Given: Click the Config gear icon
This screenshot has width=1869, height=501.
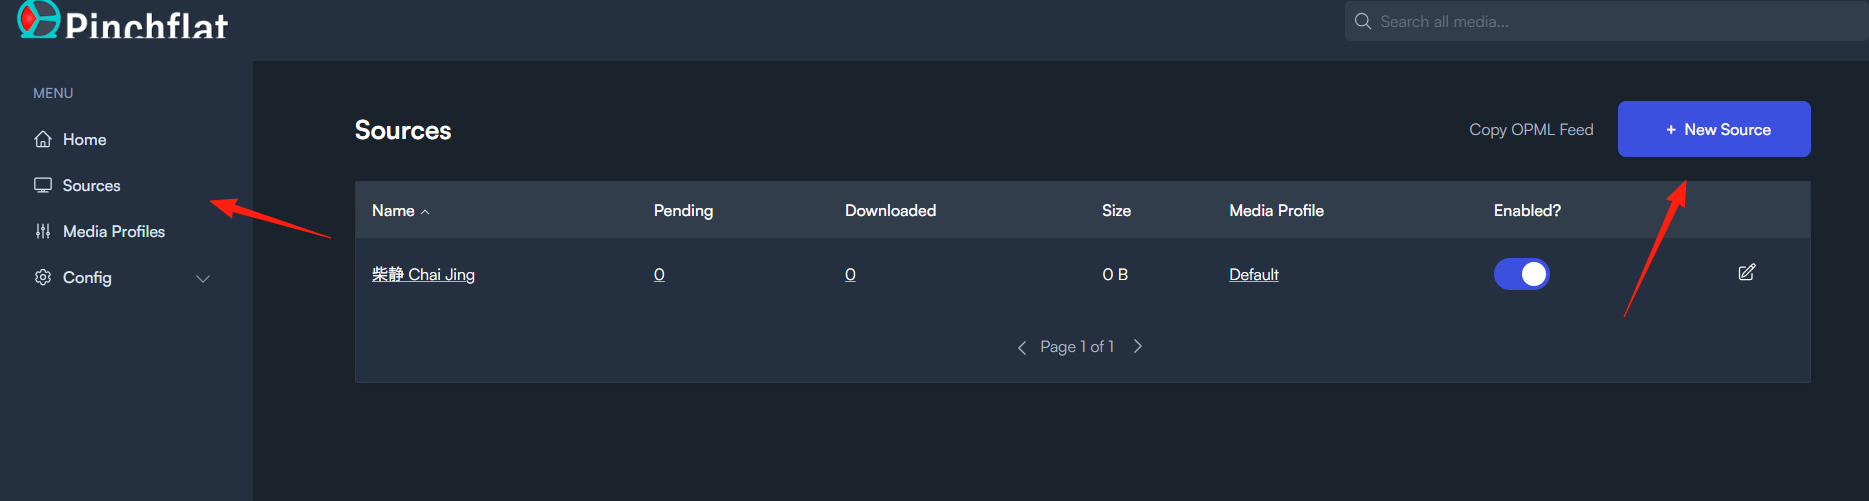Looking at the screenshot, I should point(43,277).
